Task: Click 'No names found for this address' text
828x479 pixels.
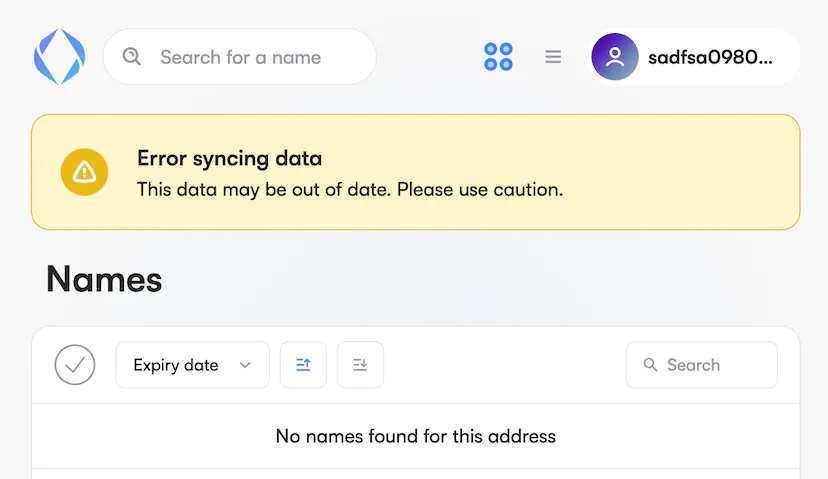Action: tap(415, 436)
